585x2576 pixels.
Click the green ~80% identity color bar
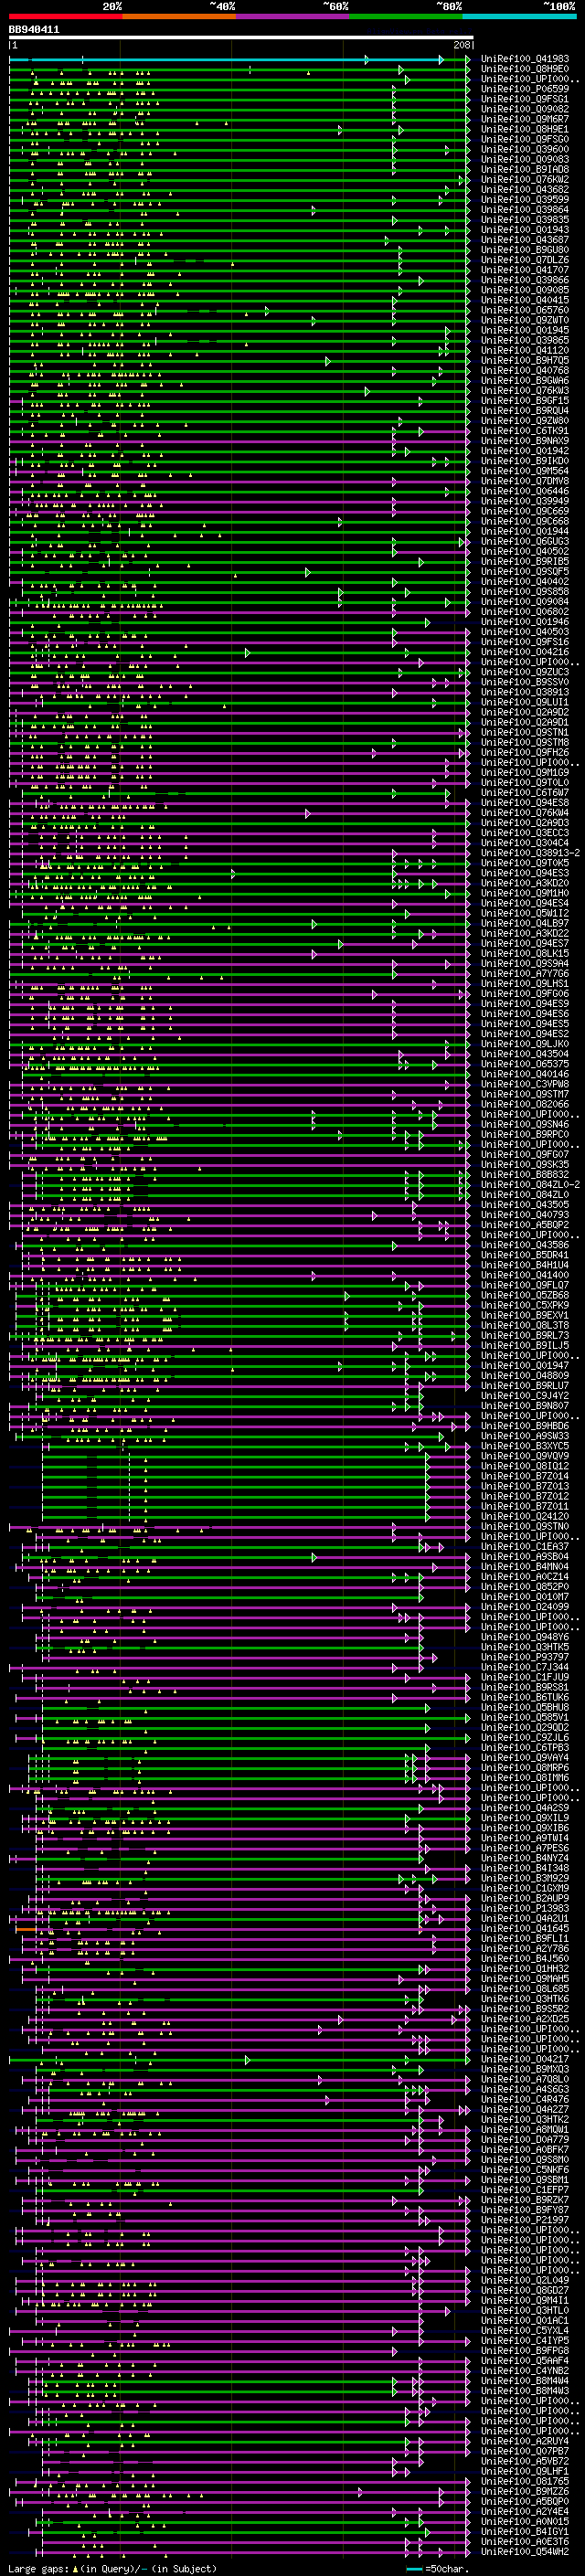(406, 16)
